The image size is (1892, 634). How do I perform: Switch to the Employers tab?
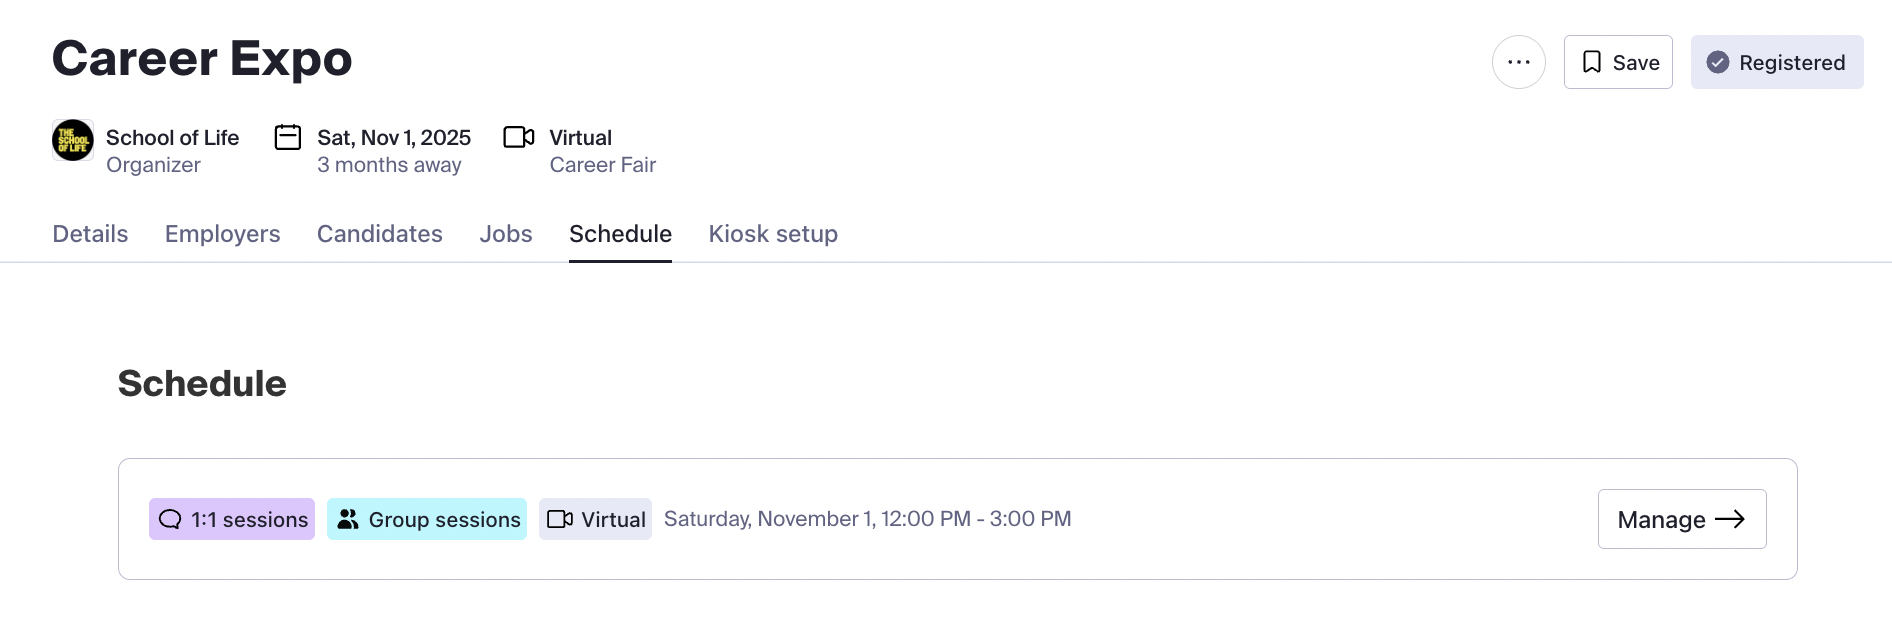(222, 234)
